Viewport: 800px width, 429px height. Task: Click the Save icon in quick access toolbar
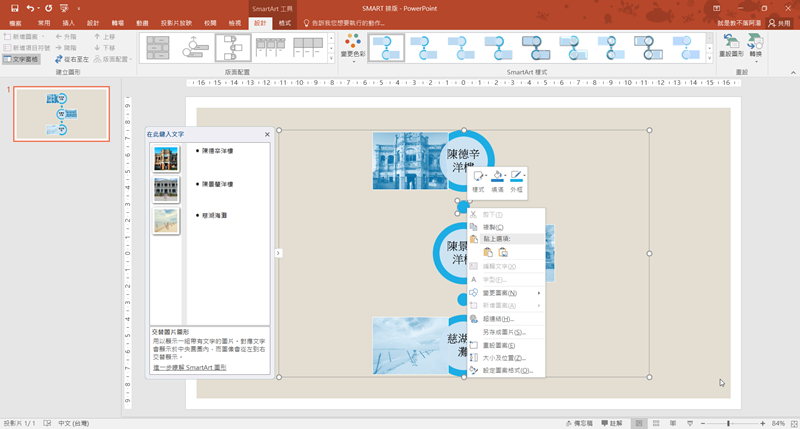(15, 7)
